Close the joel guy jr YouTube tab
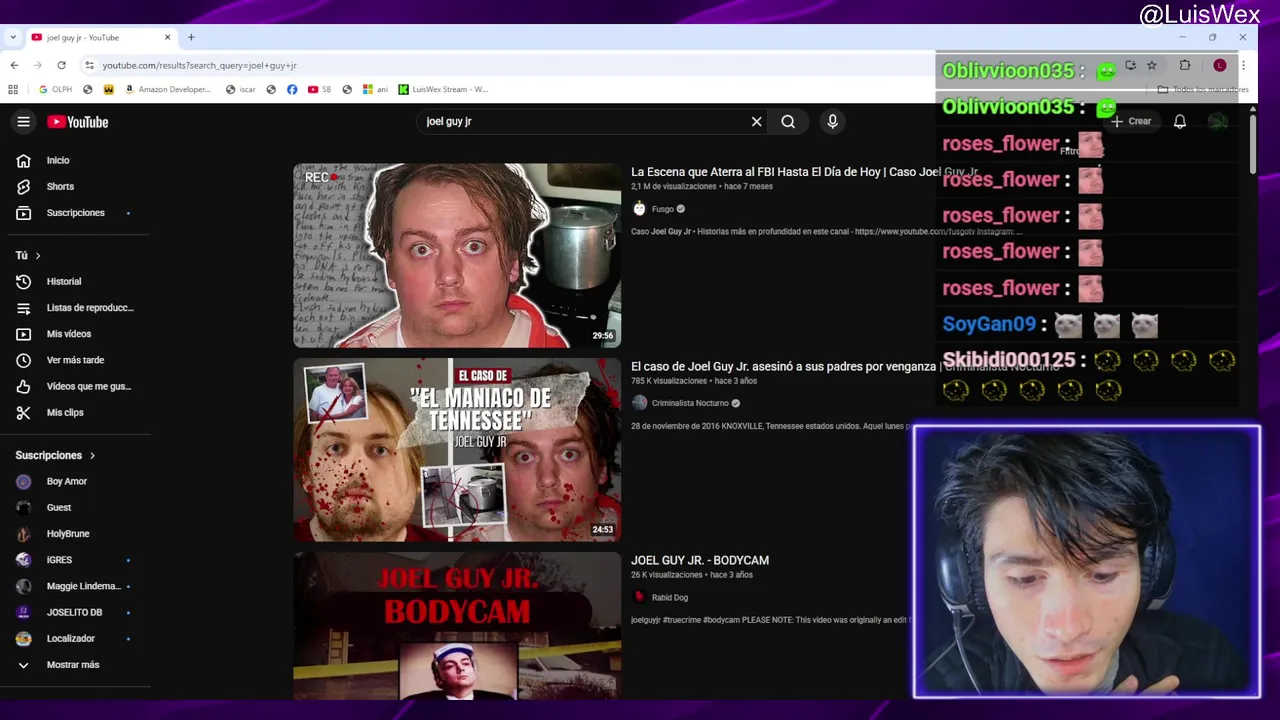Viewport: 1280px width, 720px height. [167, 38]
